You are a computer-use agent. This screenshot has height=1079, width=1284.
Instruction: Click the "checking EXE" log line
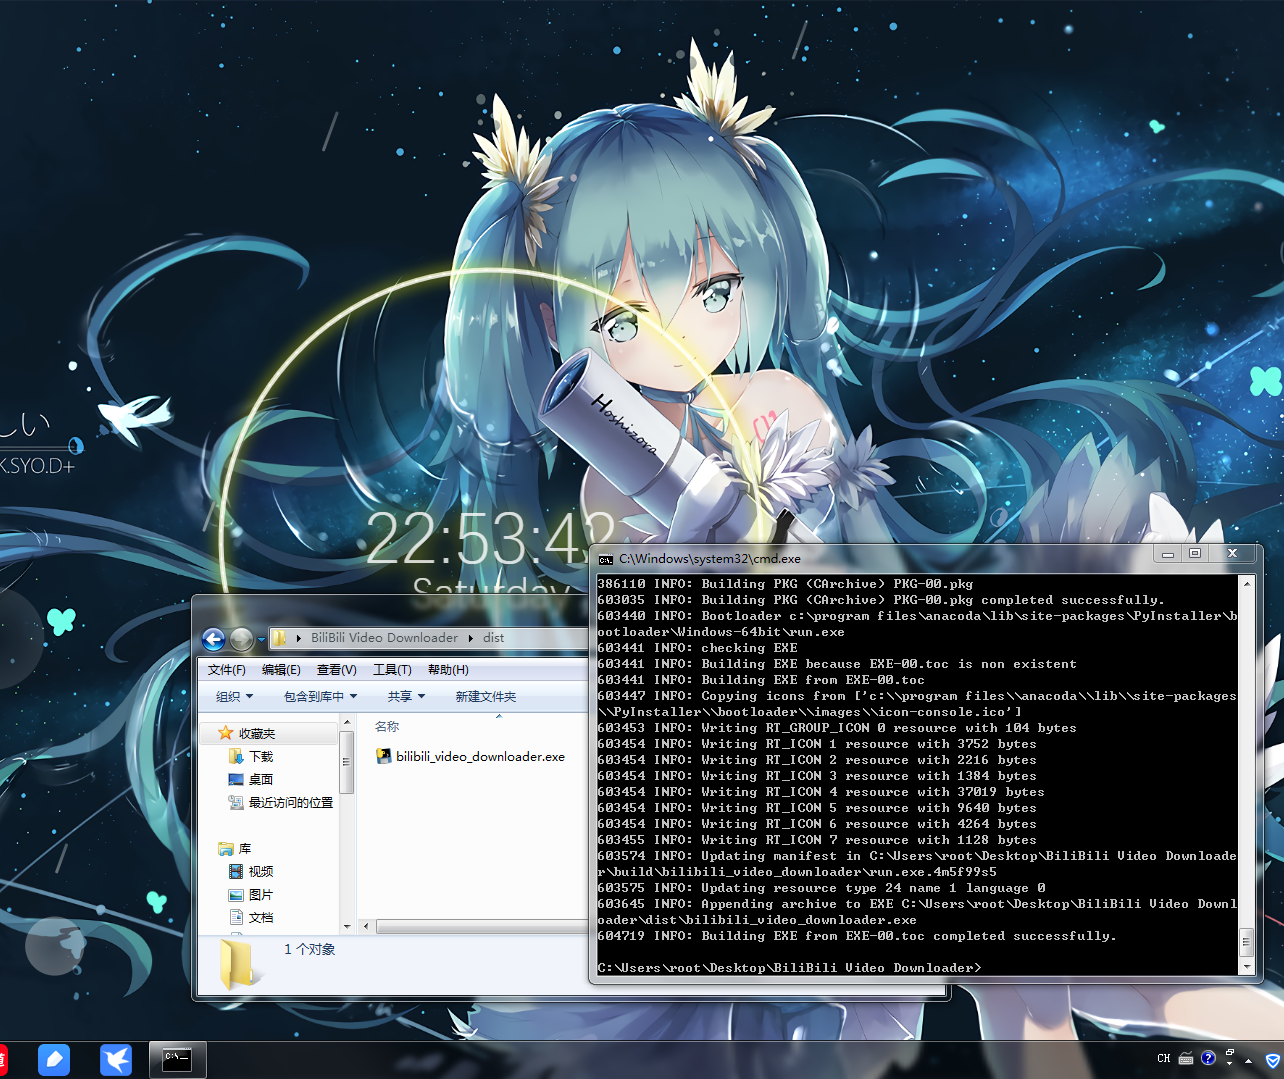pos(697,648)
